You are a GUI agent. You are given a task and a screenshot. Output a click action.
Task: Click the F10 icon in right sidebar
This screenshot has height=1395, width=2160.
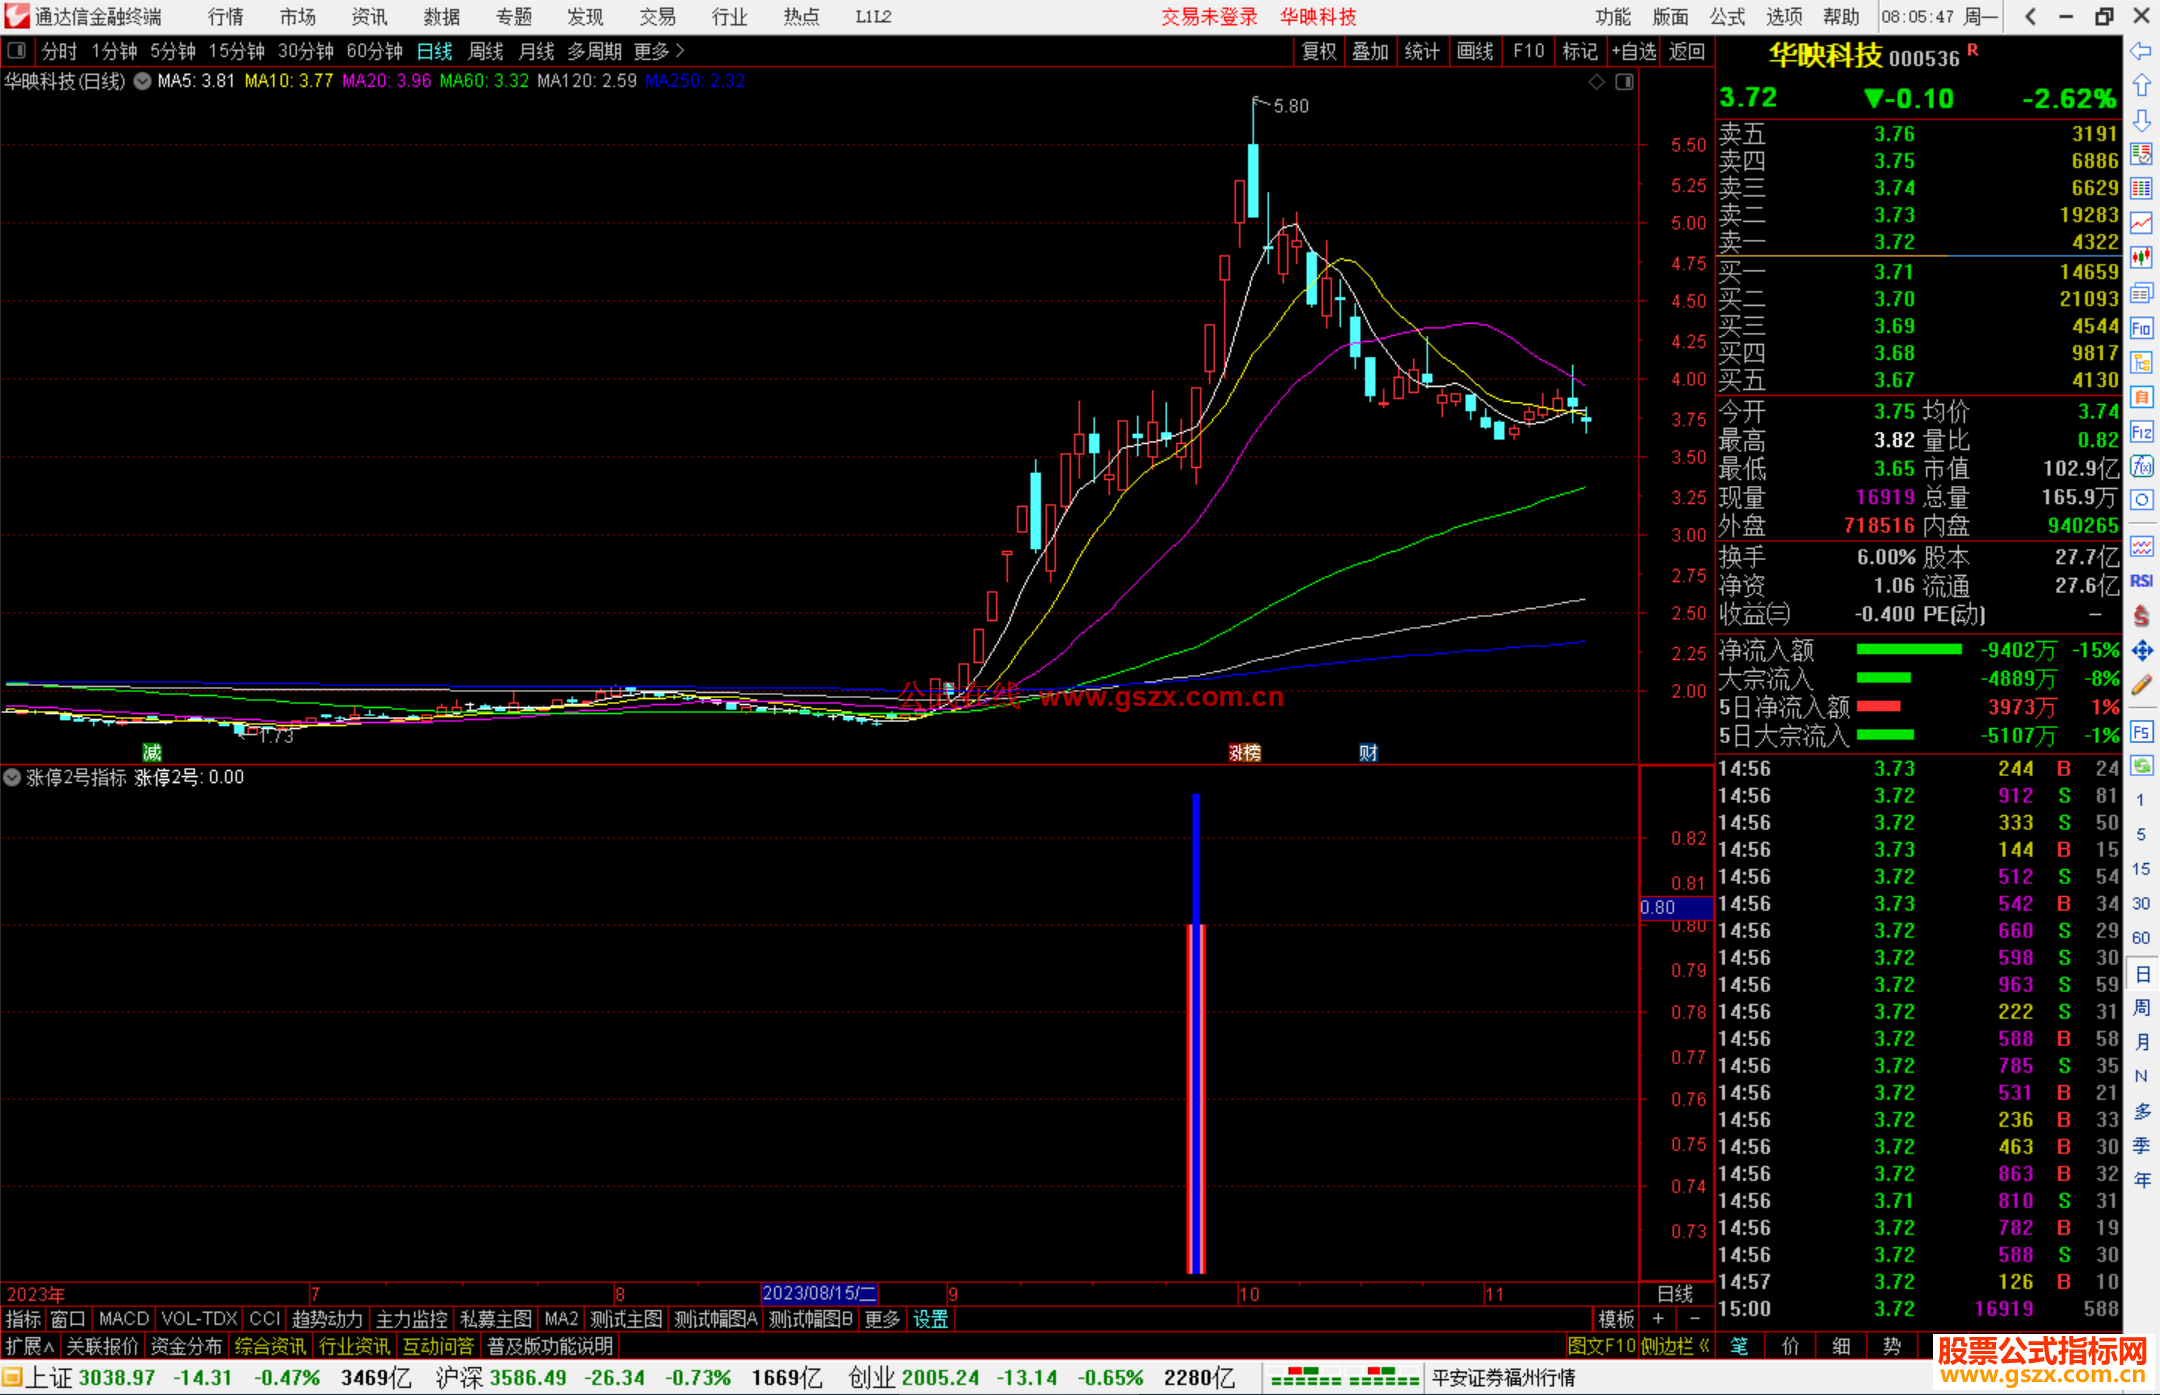tap(2141, 328)
